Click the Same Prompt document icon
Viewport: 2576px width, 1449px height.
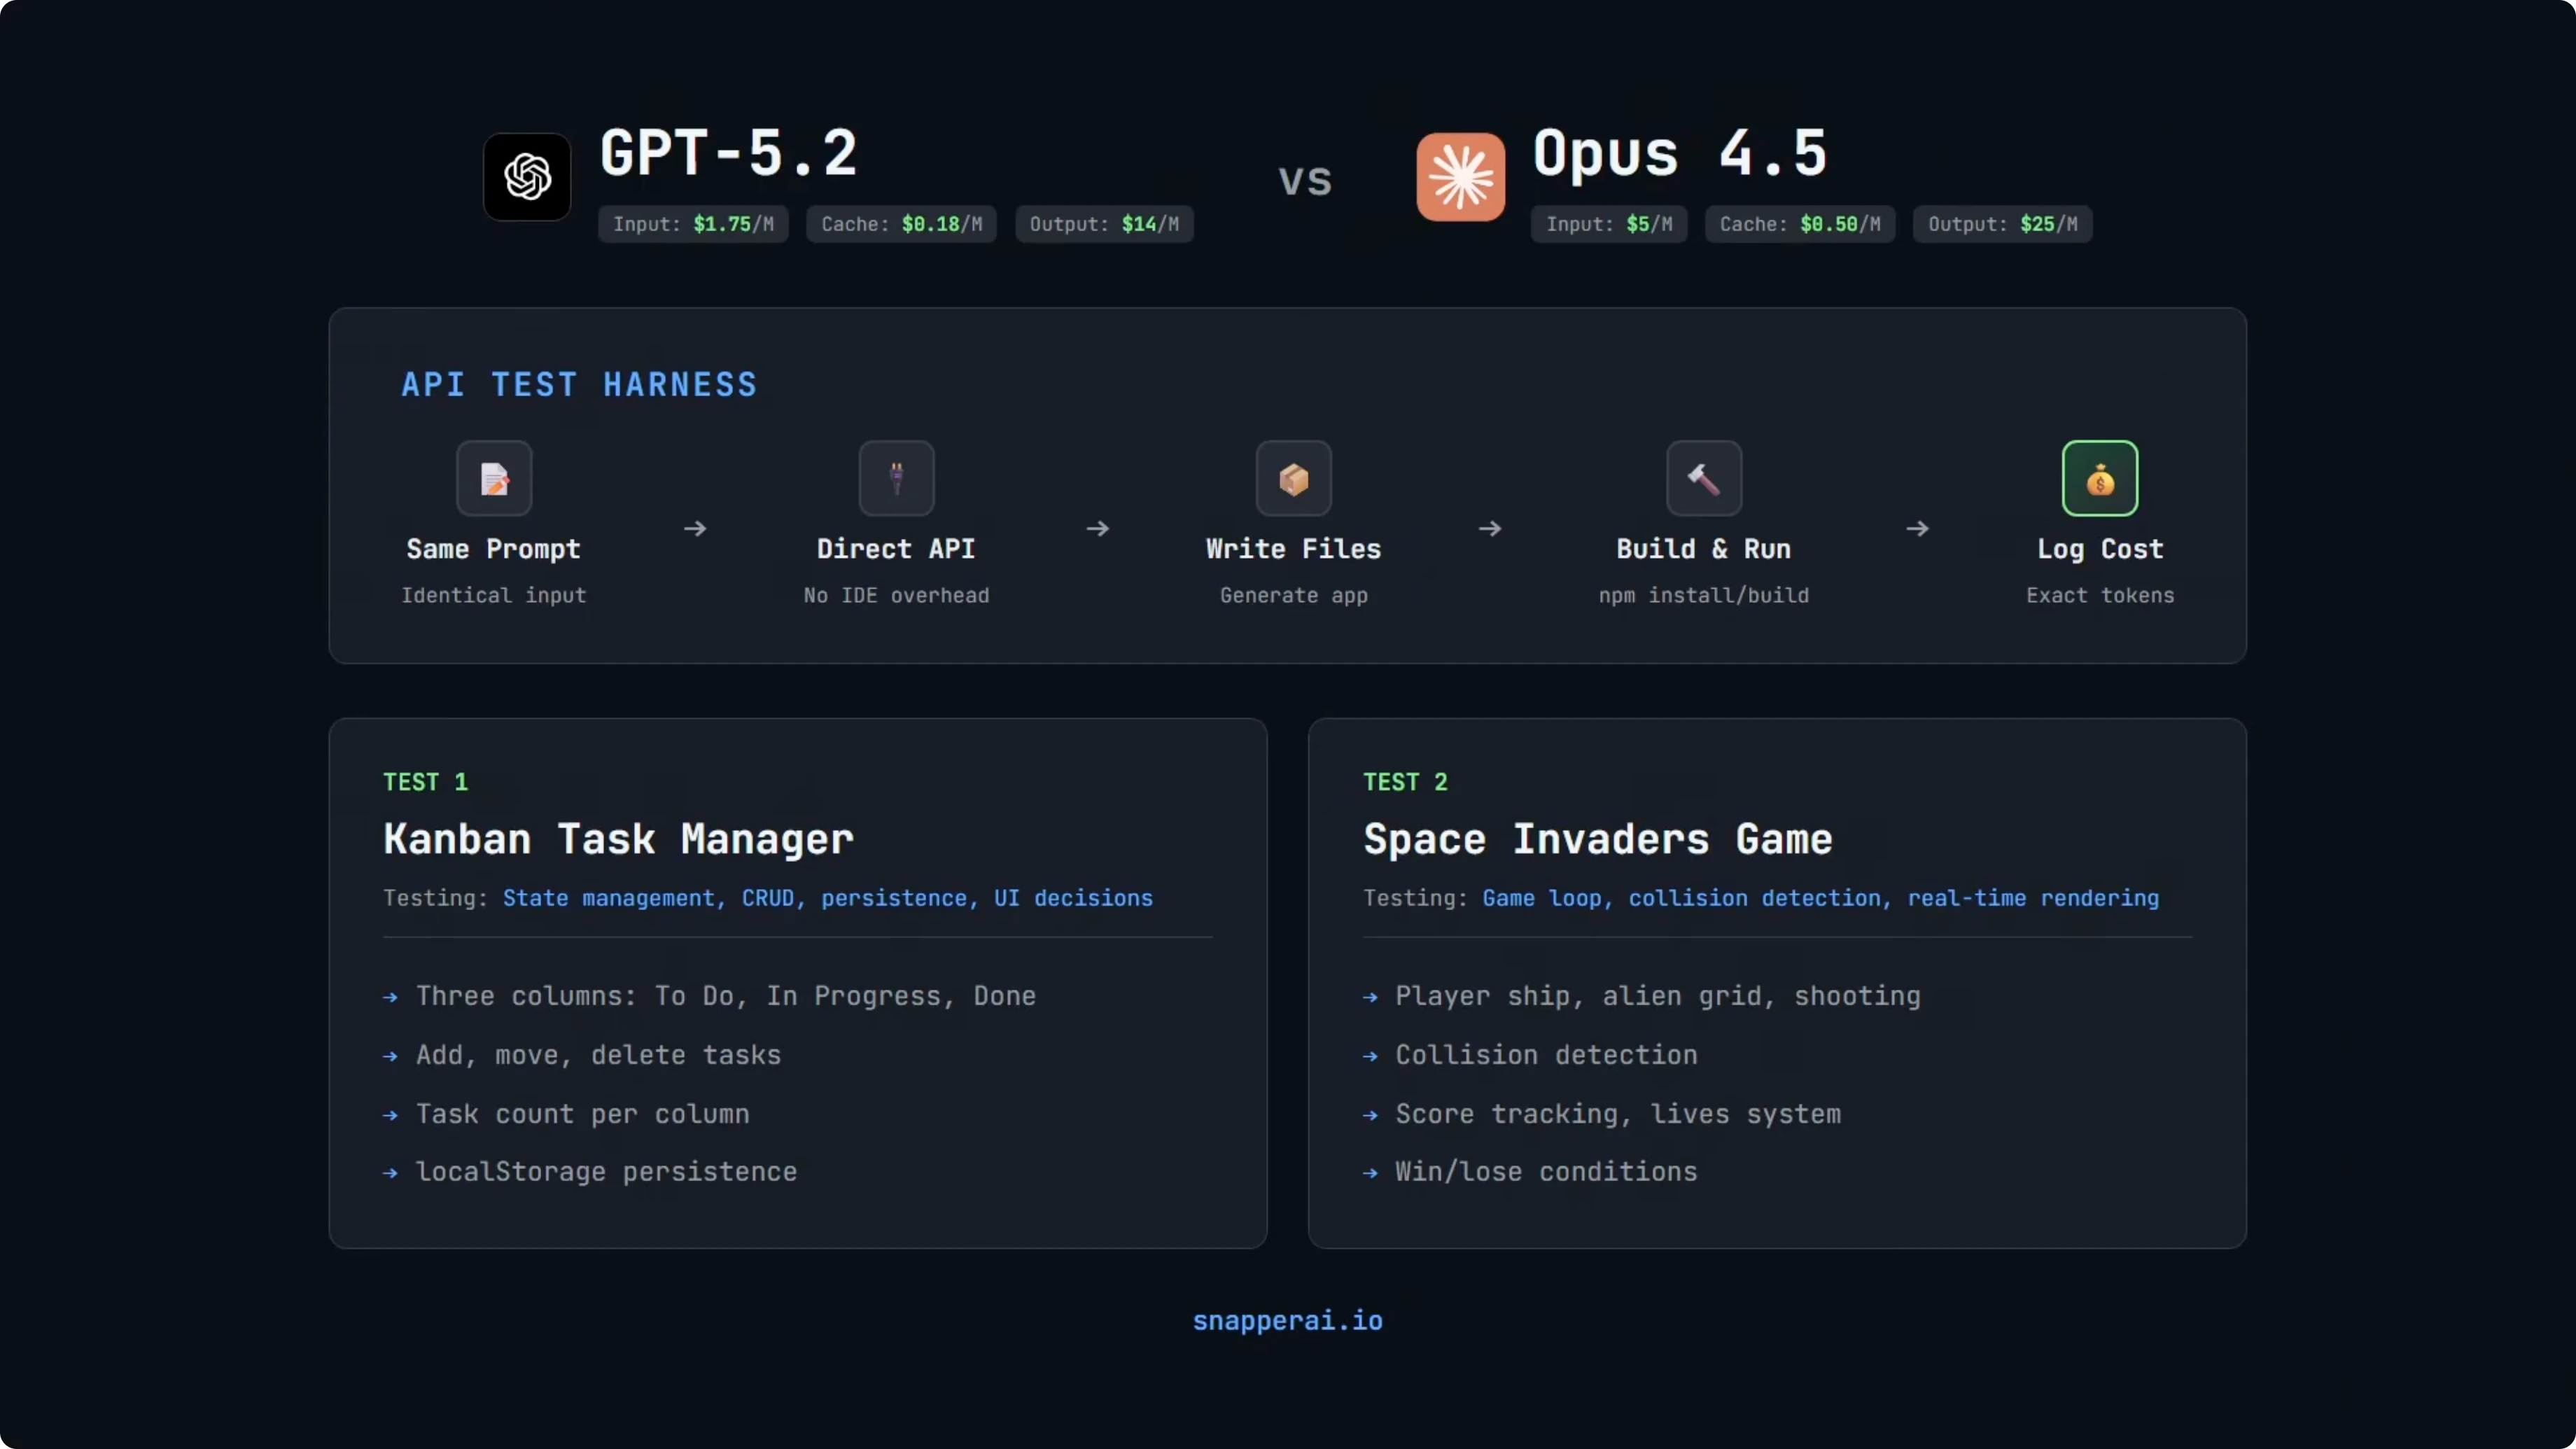(494, 479)
